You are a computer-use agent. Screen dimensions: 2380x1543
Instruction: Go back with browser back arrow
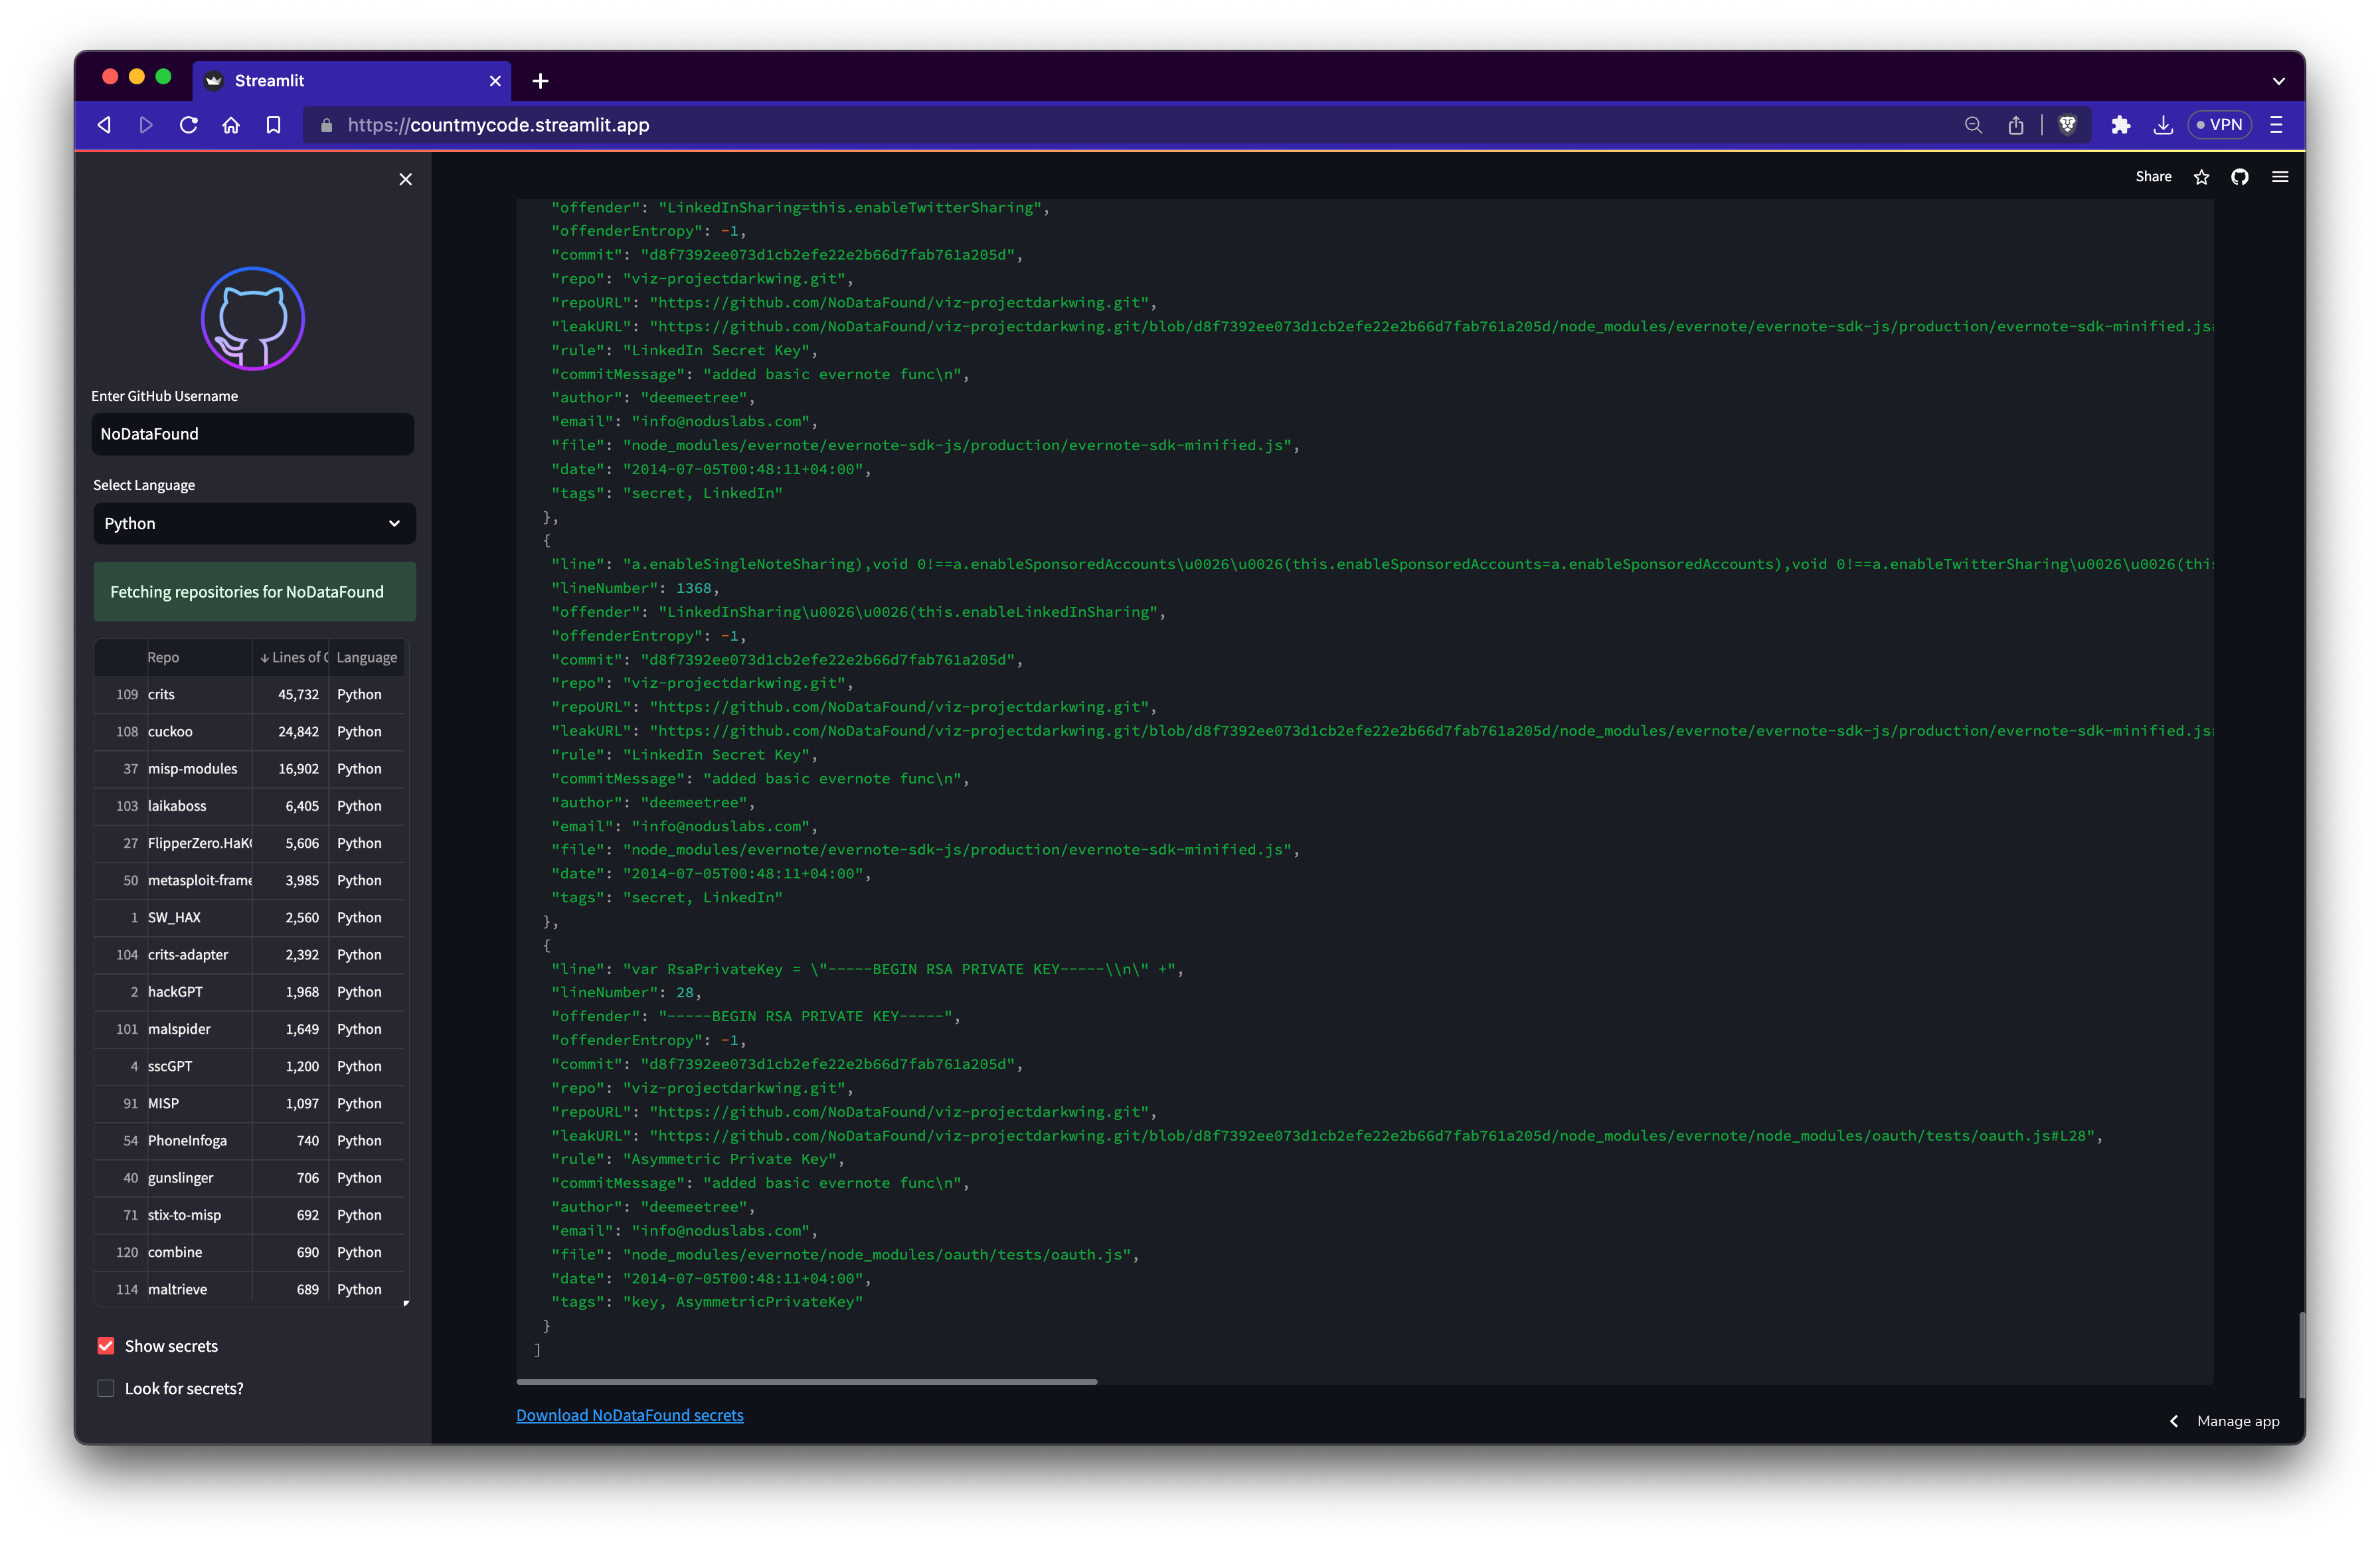[104, 125]
